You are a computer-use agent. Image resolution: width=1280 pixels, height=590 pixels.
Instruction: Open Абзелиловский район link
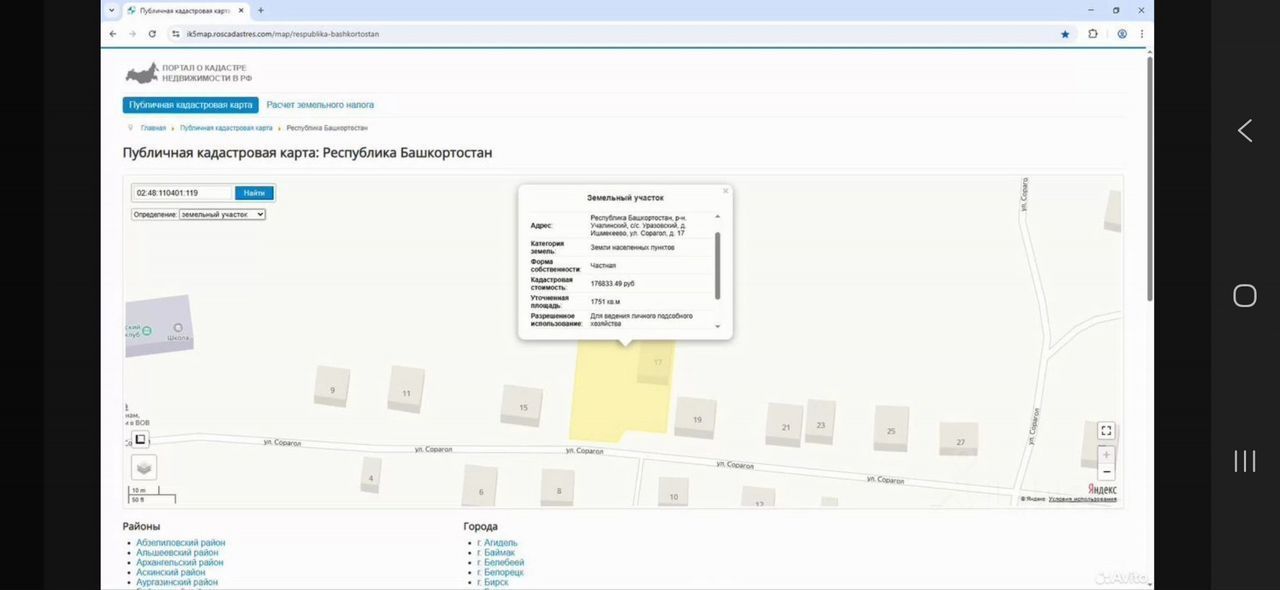point(181,543)
